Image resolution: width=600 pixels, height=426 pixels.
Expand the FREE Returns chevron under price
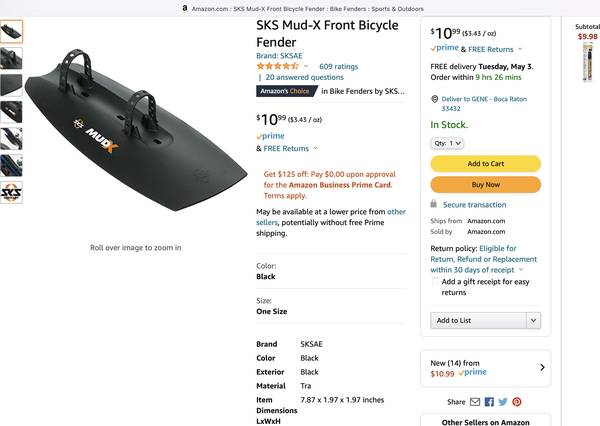[x=315, y=148]
